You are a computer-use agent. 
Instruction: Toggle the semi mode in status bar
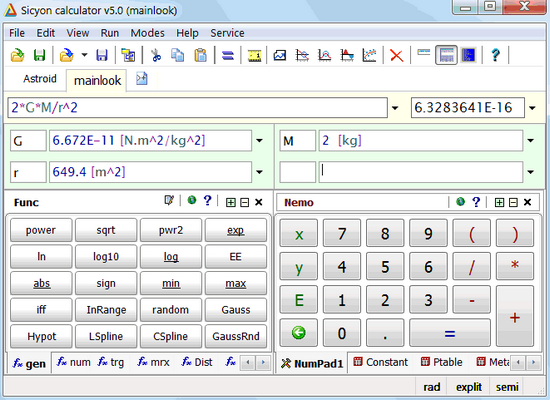[507, 387]
